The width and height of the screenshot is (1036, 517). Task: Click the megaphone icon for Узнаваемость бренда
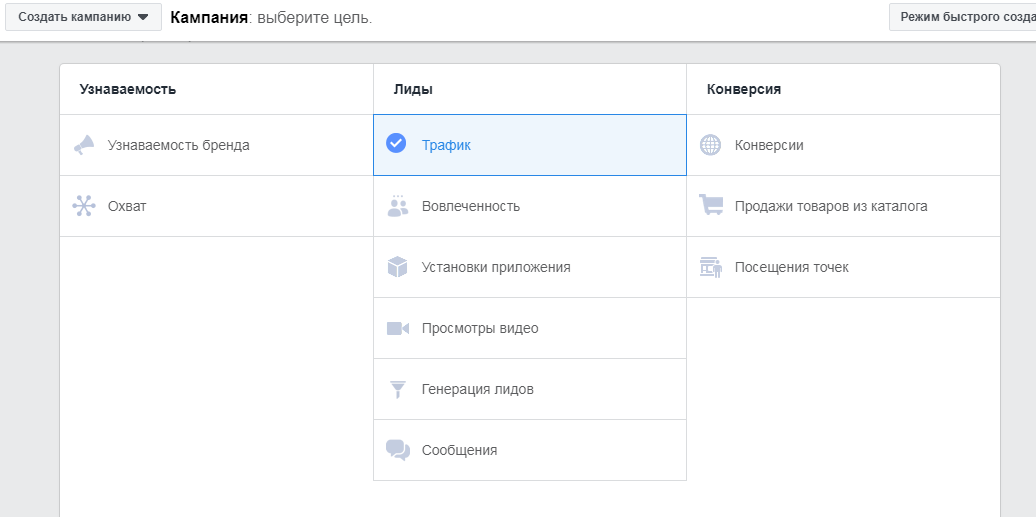[x=84, y=145]
